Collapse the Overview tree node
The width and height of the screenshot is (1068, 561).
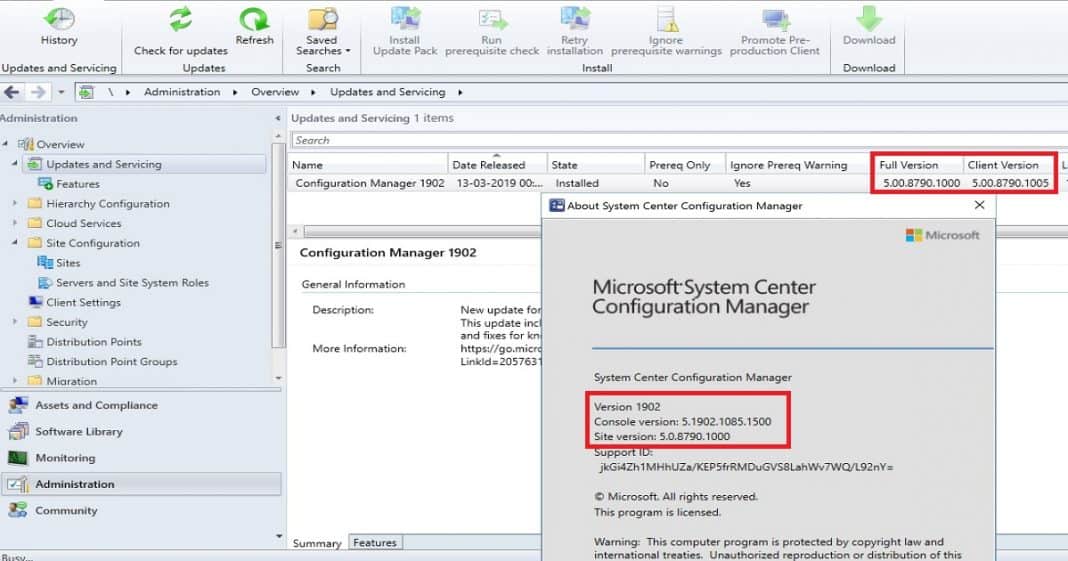pos(5,144)
